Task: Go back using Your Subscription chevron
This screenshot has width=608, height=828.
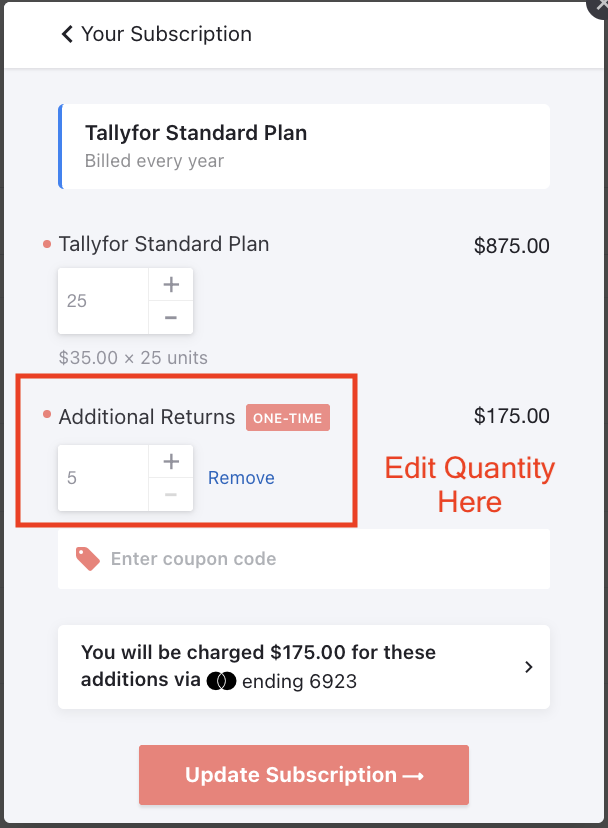Action: coord(67,34)
